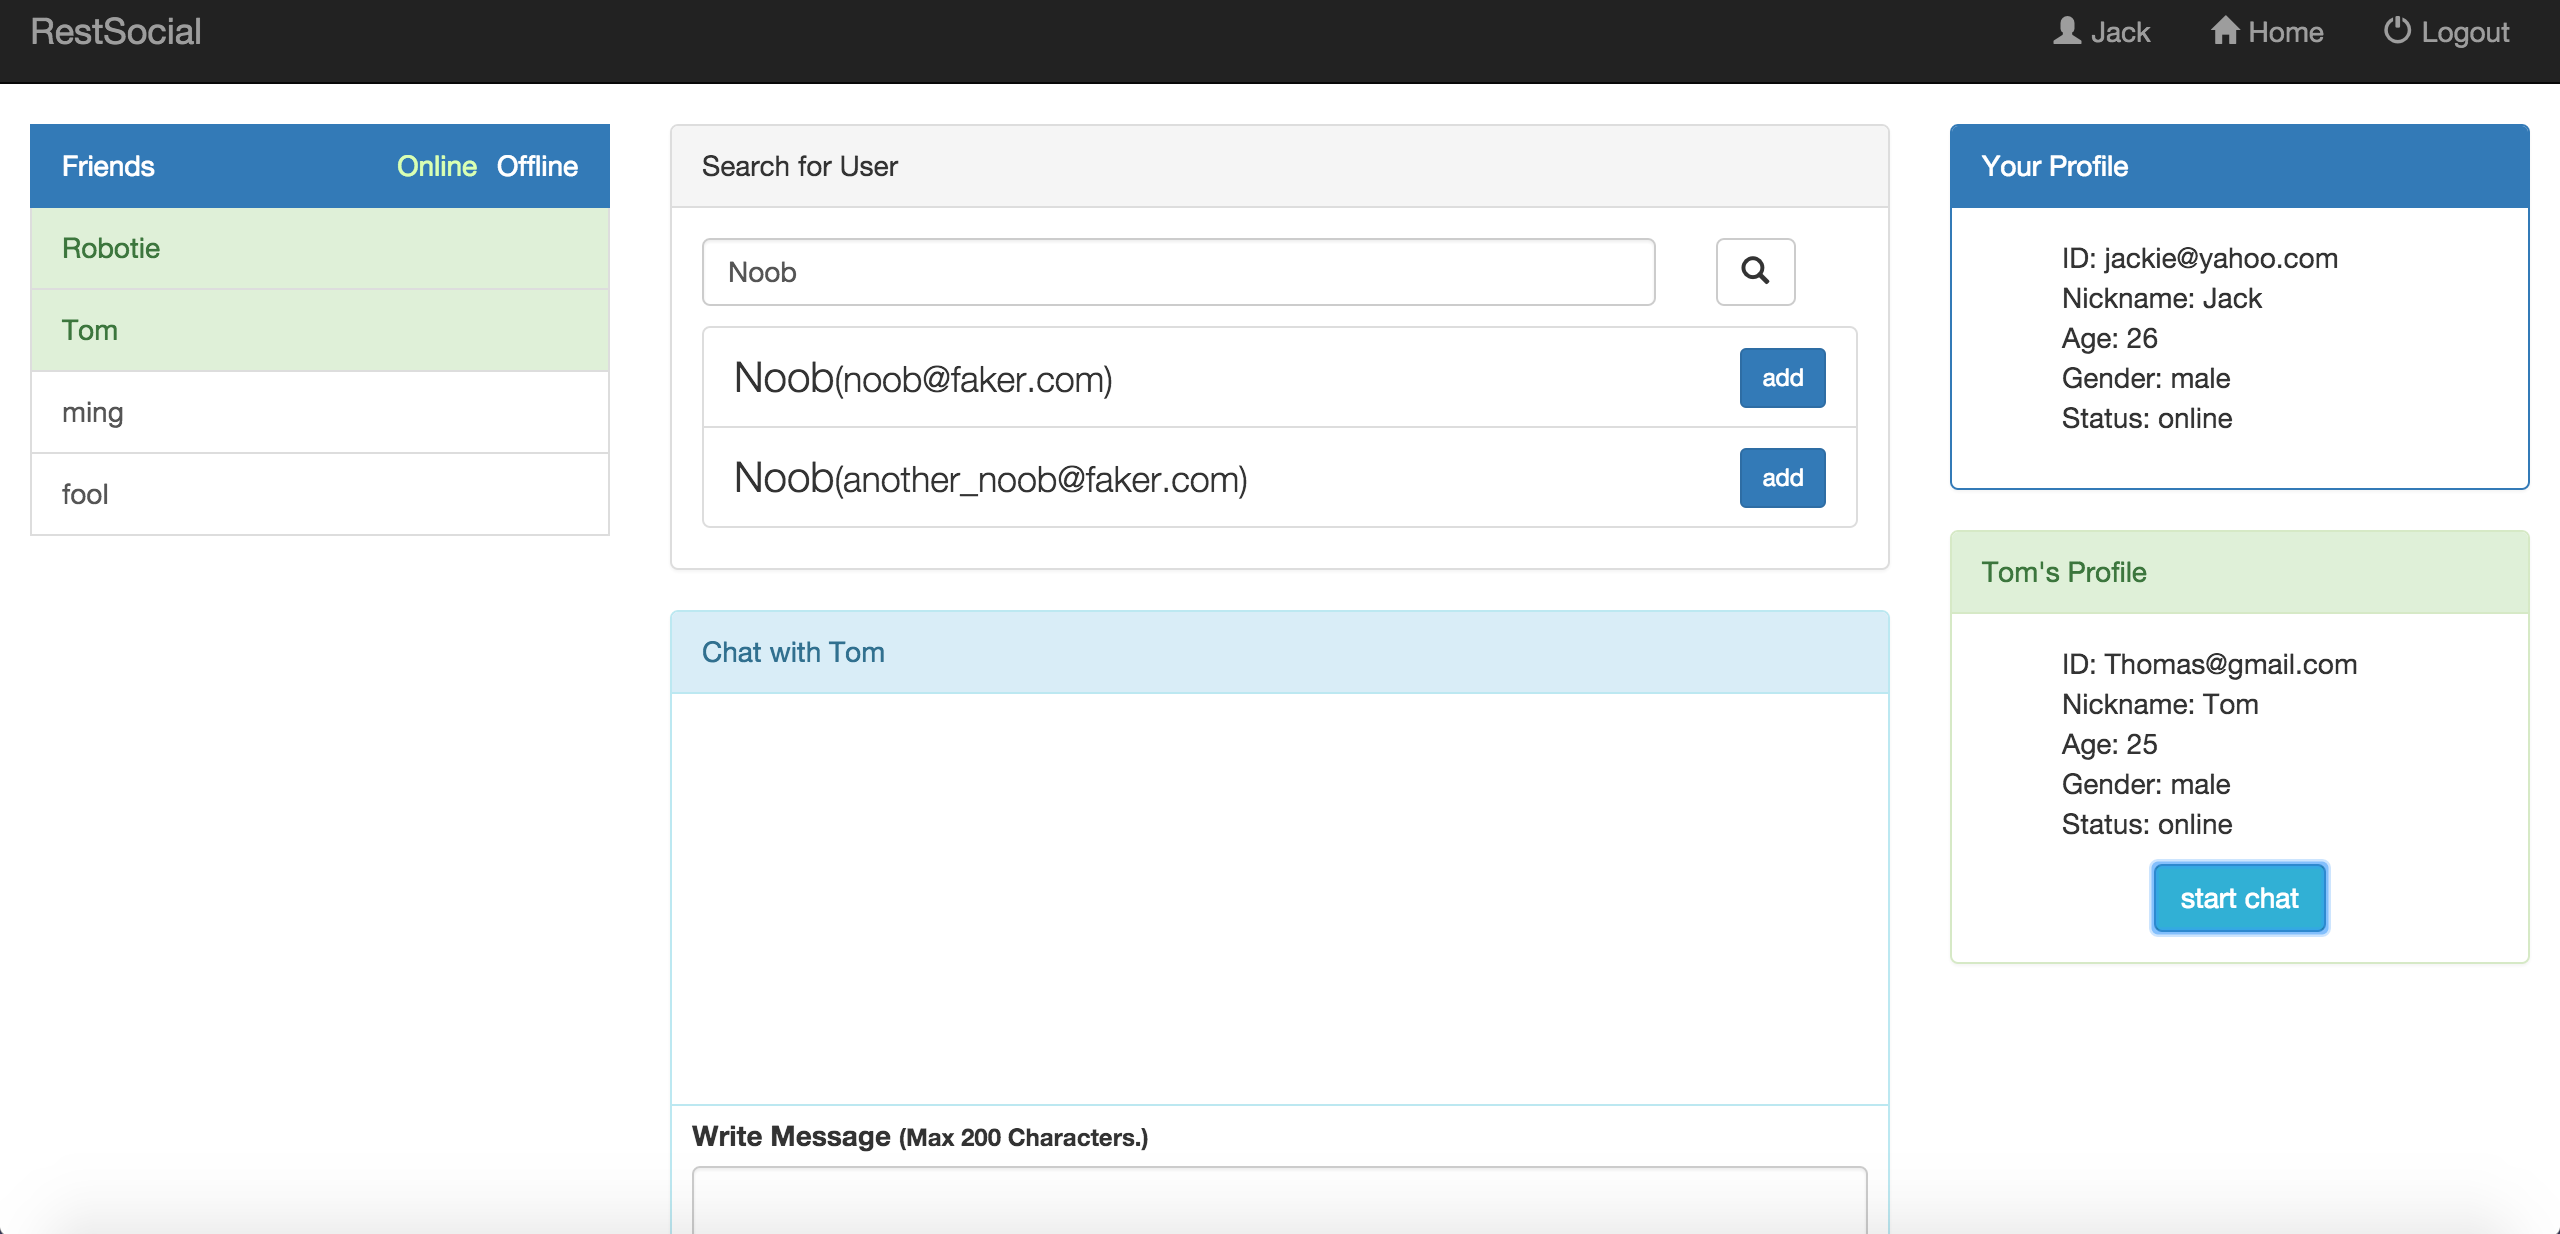This screenshot has height=1234, width=2560.
Task: Click the Logout power icon
Action: click(x=2397, y=31)
